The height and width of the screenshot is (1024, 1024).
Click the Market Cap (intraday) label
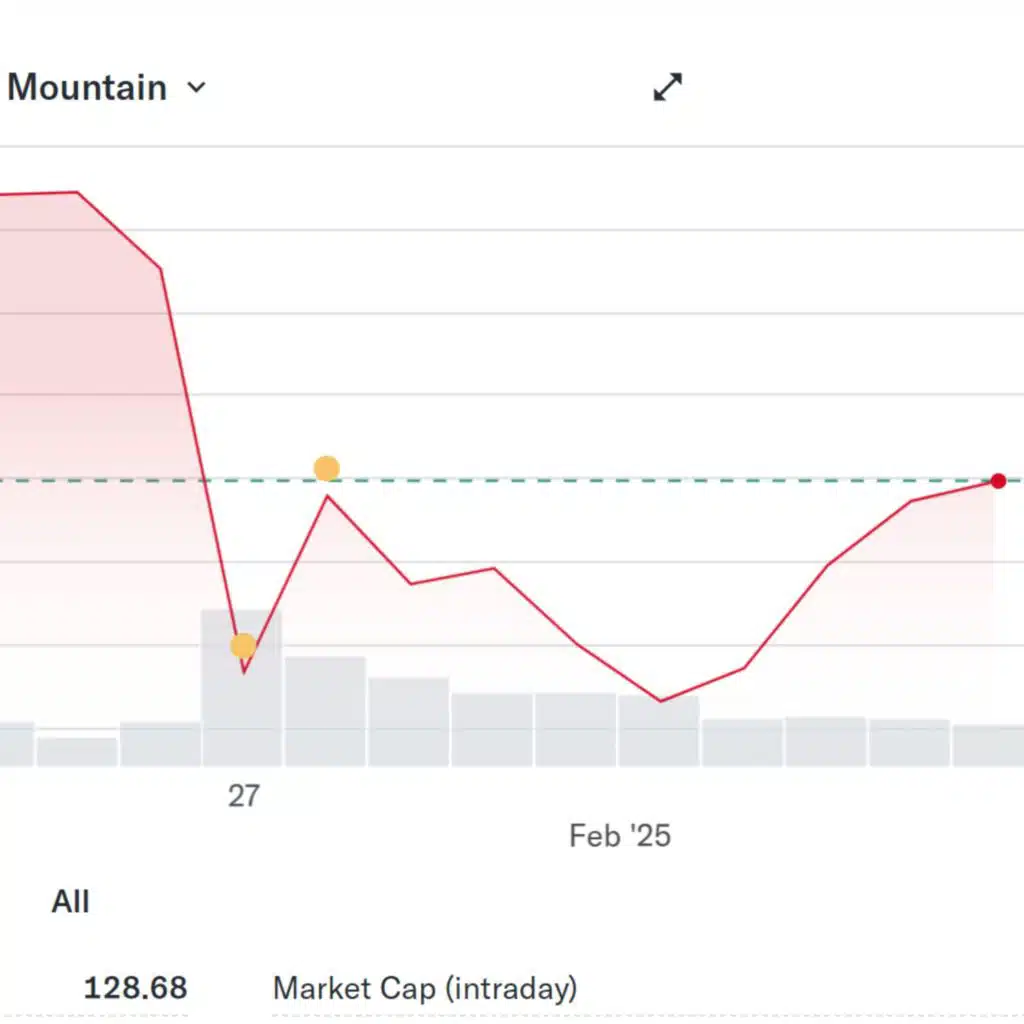(425, 988)
